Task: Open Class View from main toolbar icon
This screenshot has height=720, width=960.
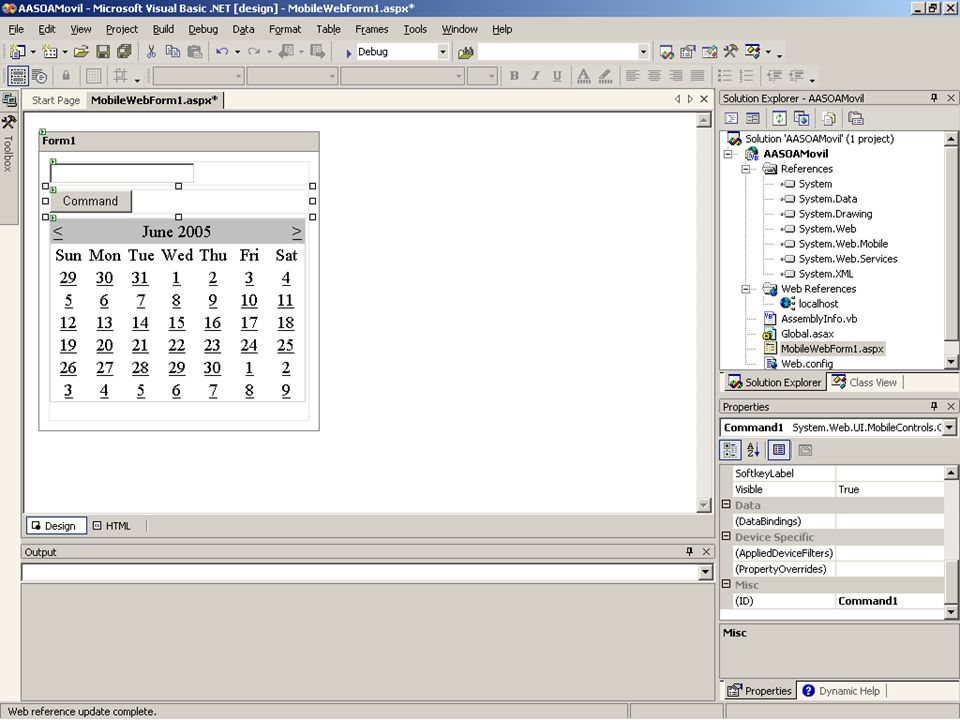Action: click(x=752, y=52)
